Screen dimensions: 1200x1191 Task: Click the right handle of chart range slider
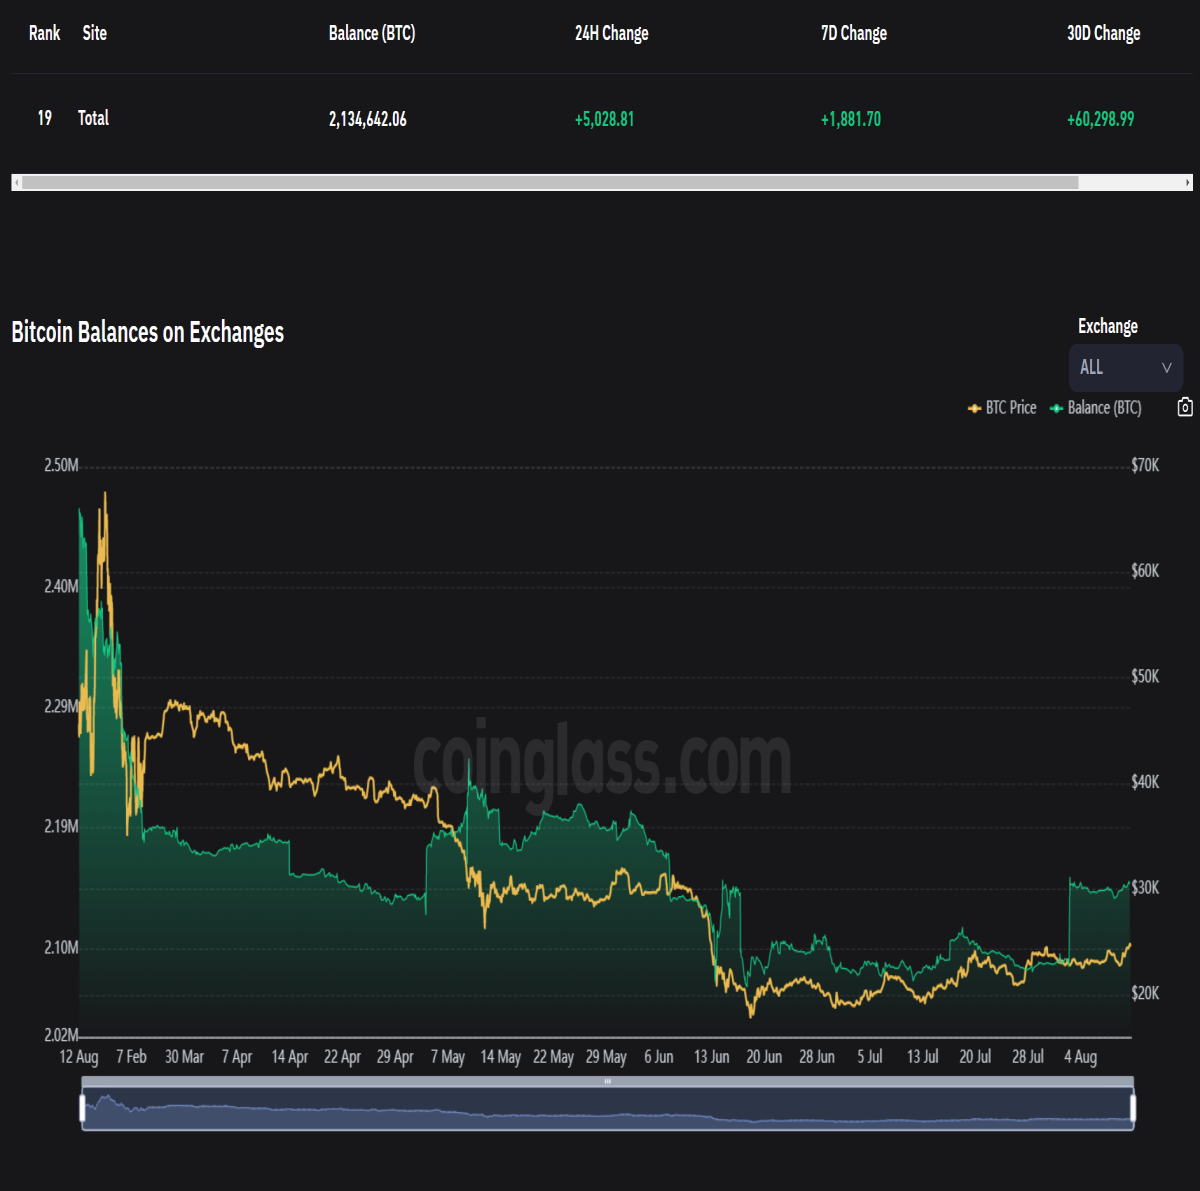[x=1133, y=1108]
